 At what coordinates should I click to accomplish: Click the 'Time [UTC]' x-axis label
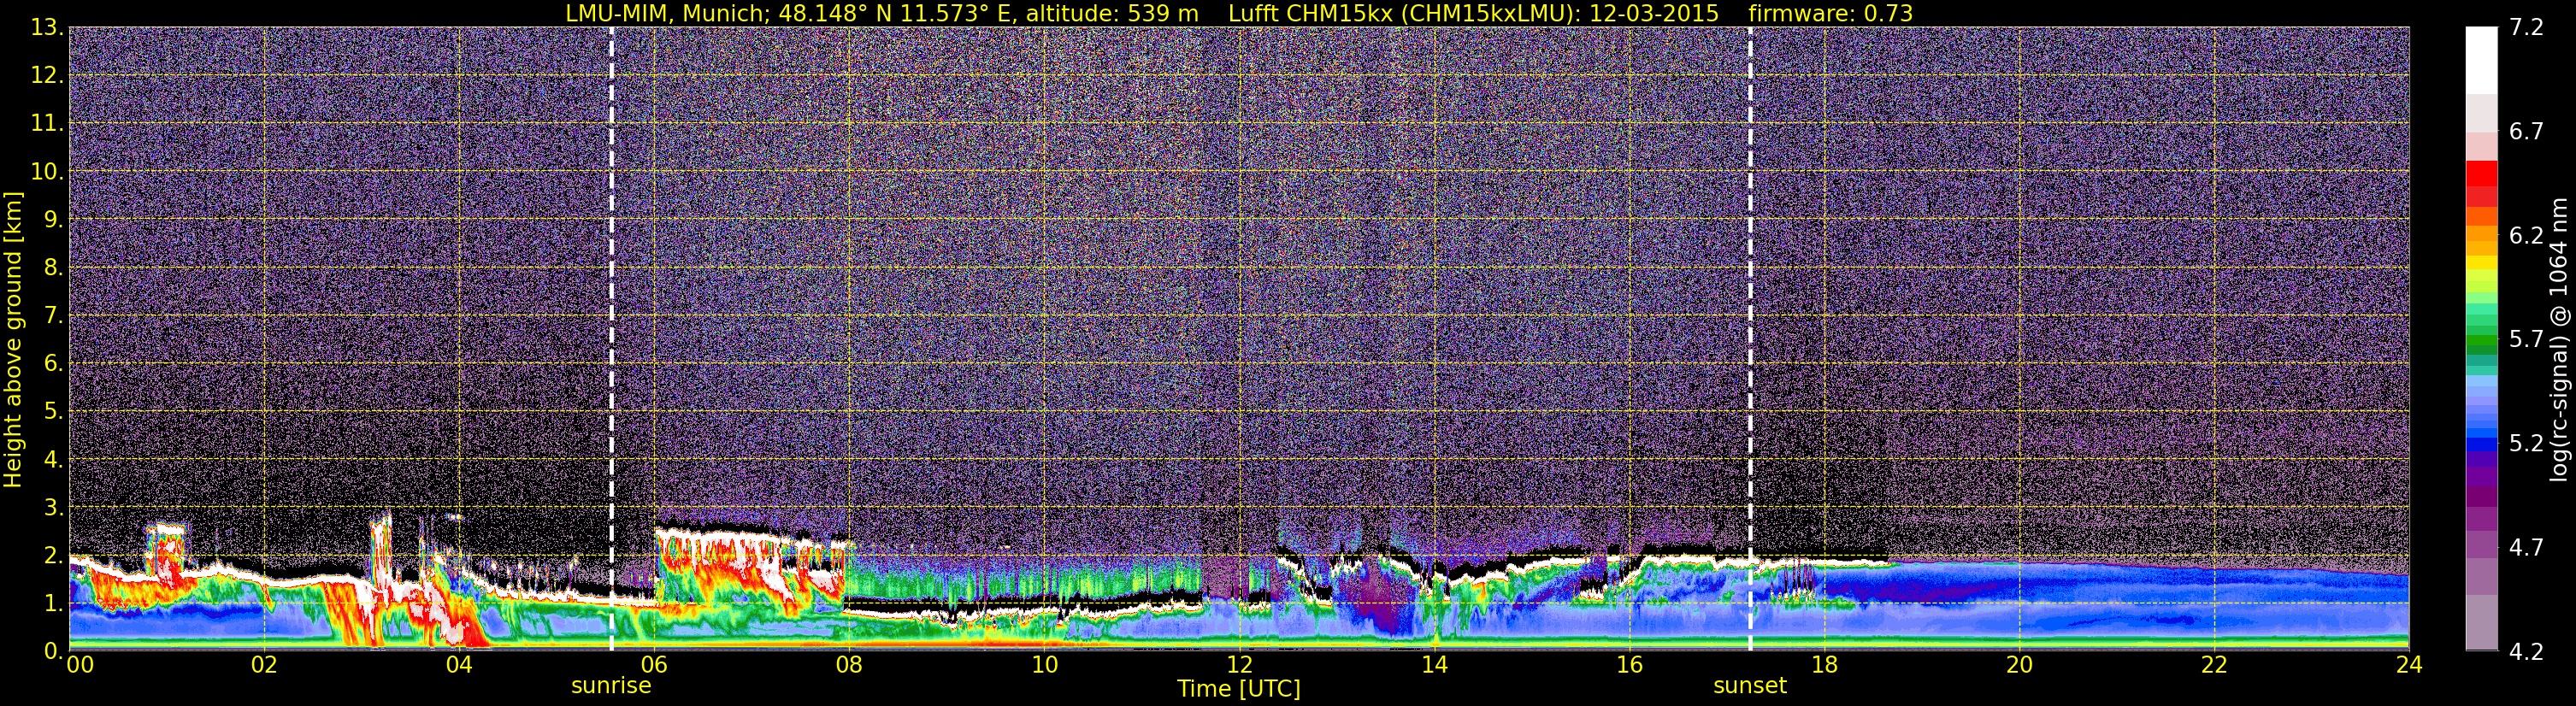[x=1239, y=689]
